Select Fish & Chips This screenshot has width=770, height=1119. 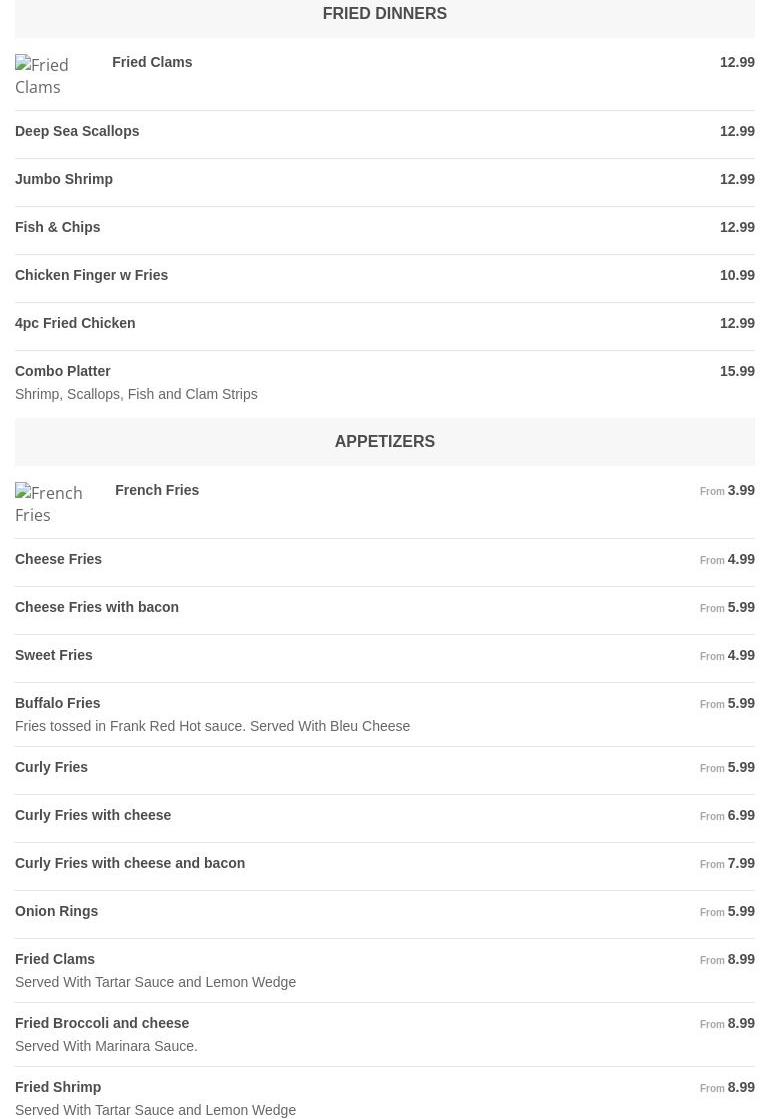58,227
